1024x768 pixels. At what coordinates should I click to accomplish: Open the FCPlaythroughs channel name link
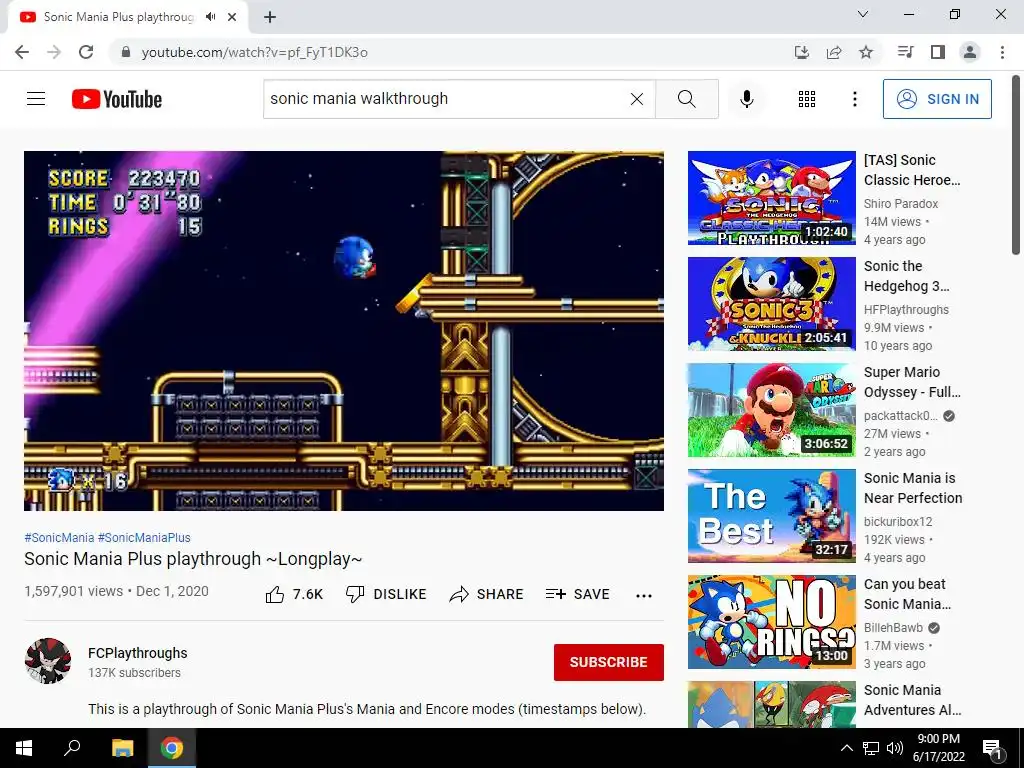[x=138, y=653]
